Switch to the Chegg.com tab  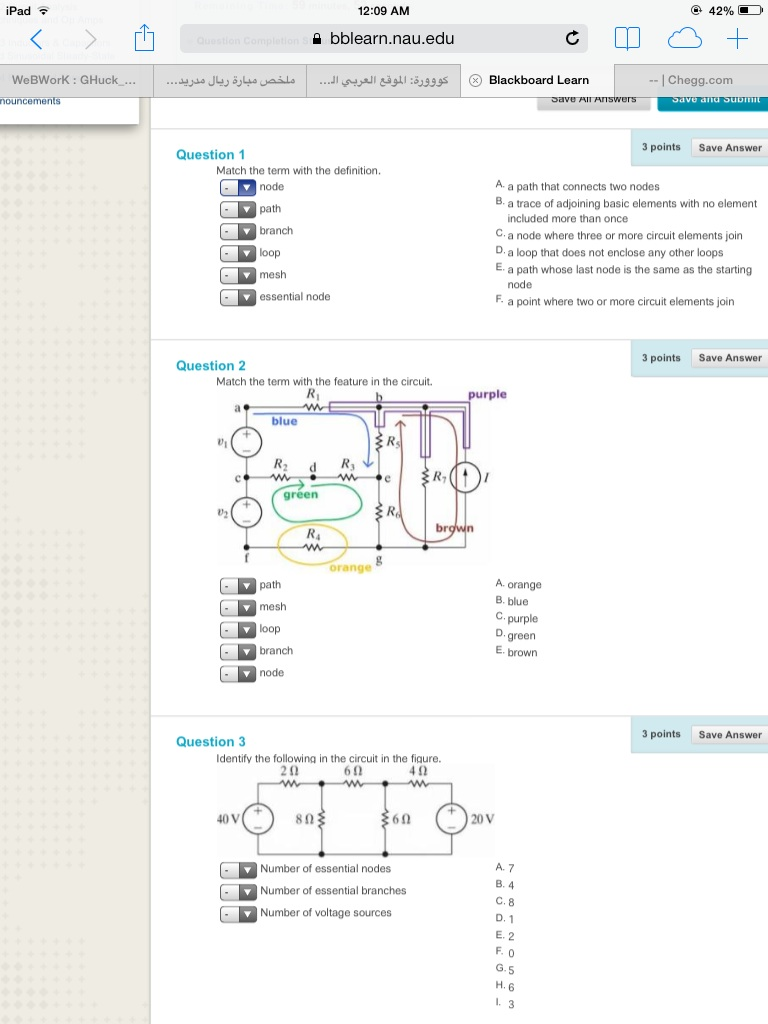(x=691, y=80)
